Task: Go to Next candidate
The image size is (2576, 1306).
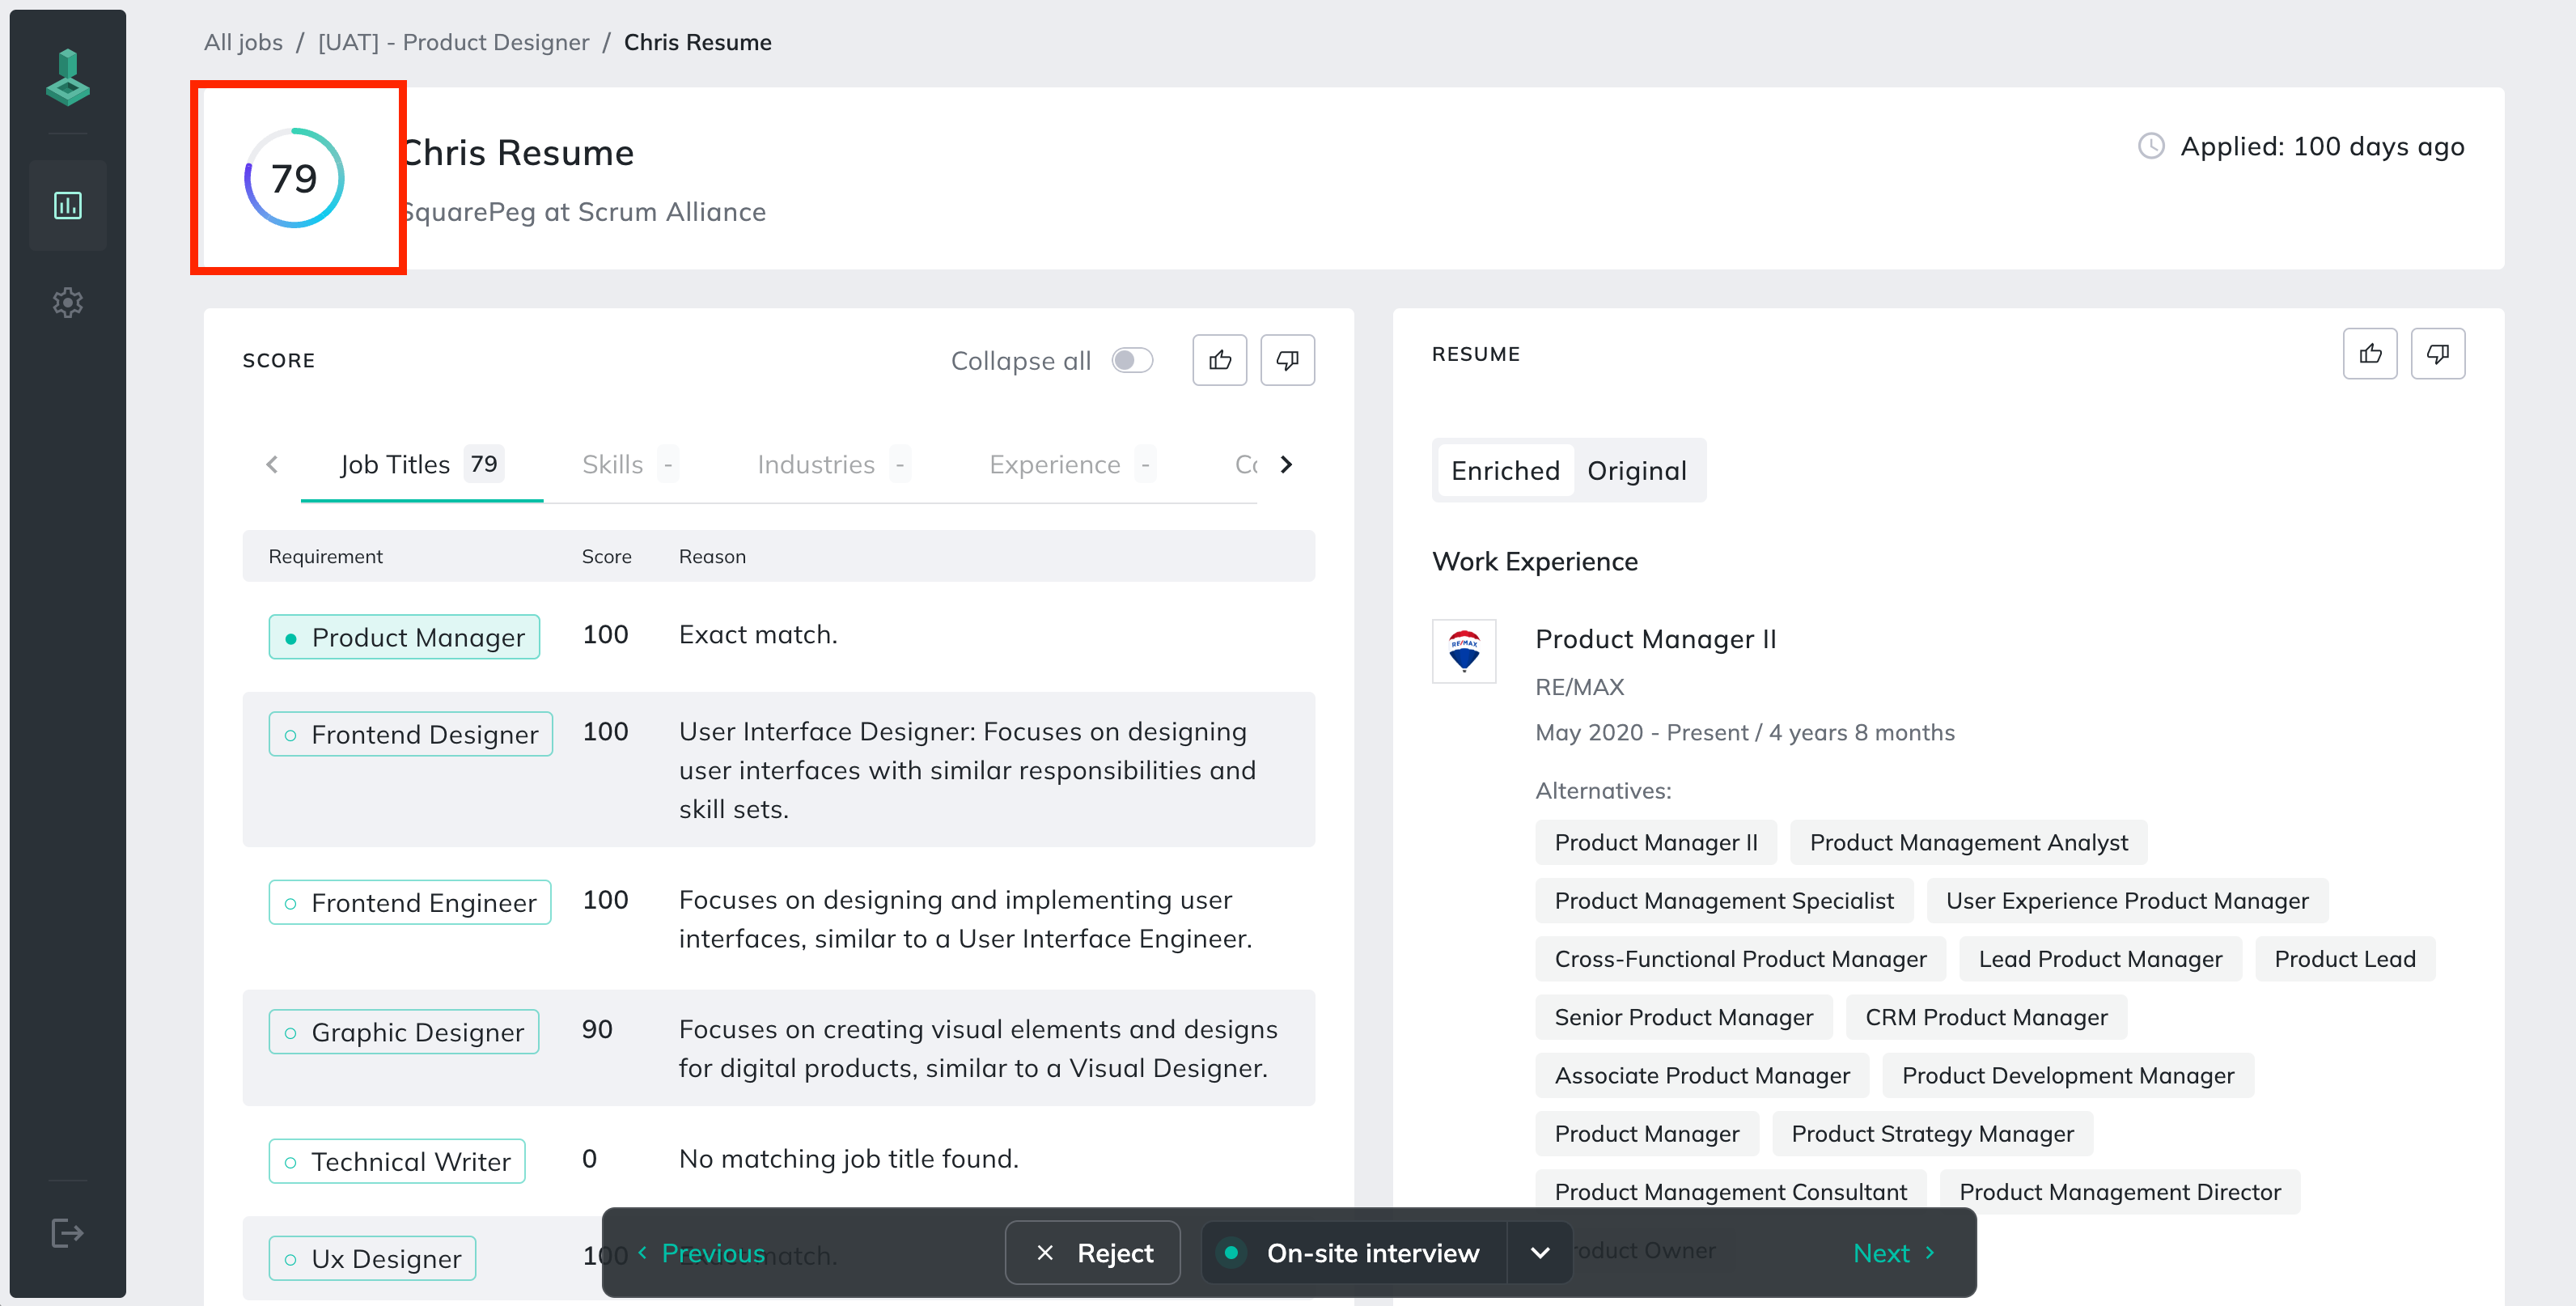Action: (1894, 1253)
